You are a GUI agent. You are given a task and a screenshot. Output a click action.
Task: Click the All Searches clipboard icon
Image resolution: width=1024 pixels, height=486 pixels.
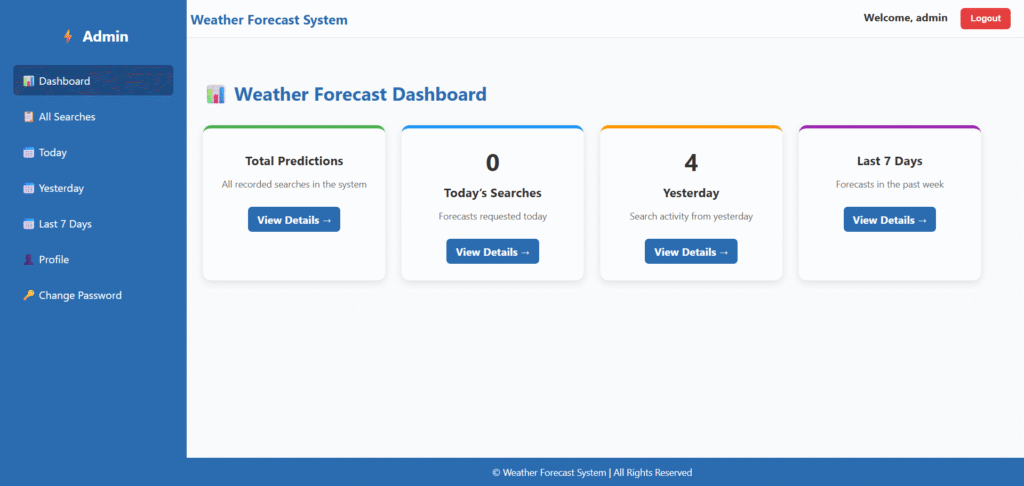click(29, 117)
